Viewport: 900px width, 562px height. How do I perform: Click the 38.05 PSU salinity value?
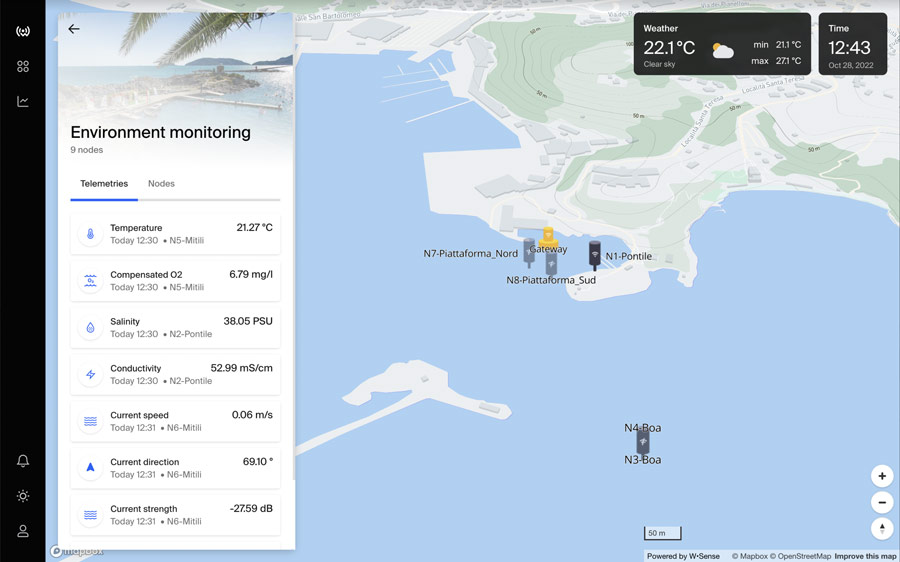tap(248, 321)
